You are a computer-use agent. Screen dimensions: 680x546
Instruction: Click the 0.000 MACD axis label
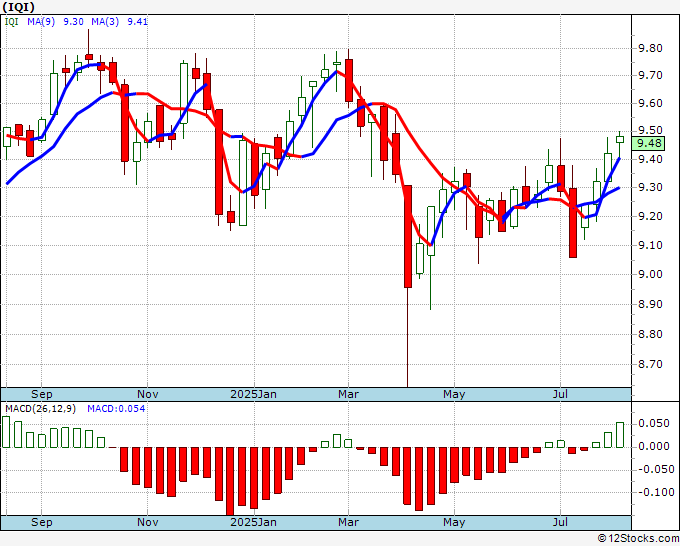pos(654,446)
